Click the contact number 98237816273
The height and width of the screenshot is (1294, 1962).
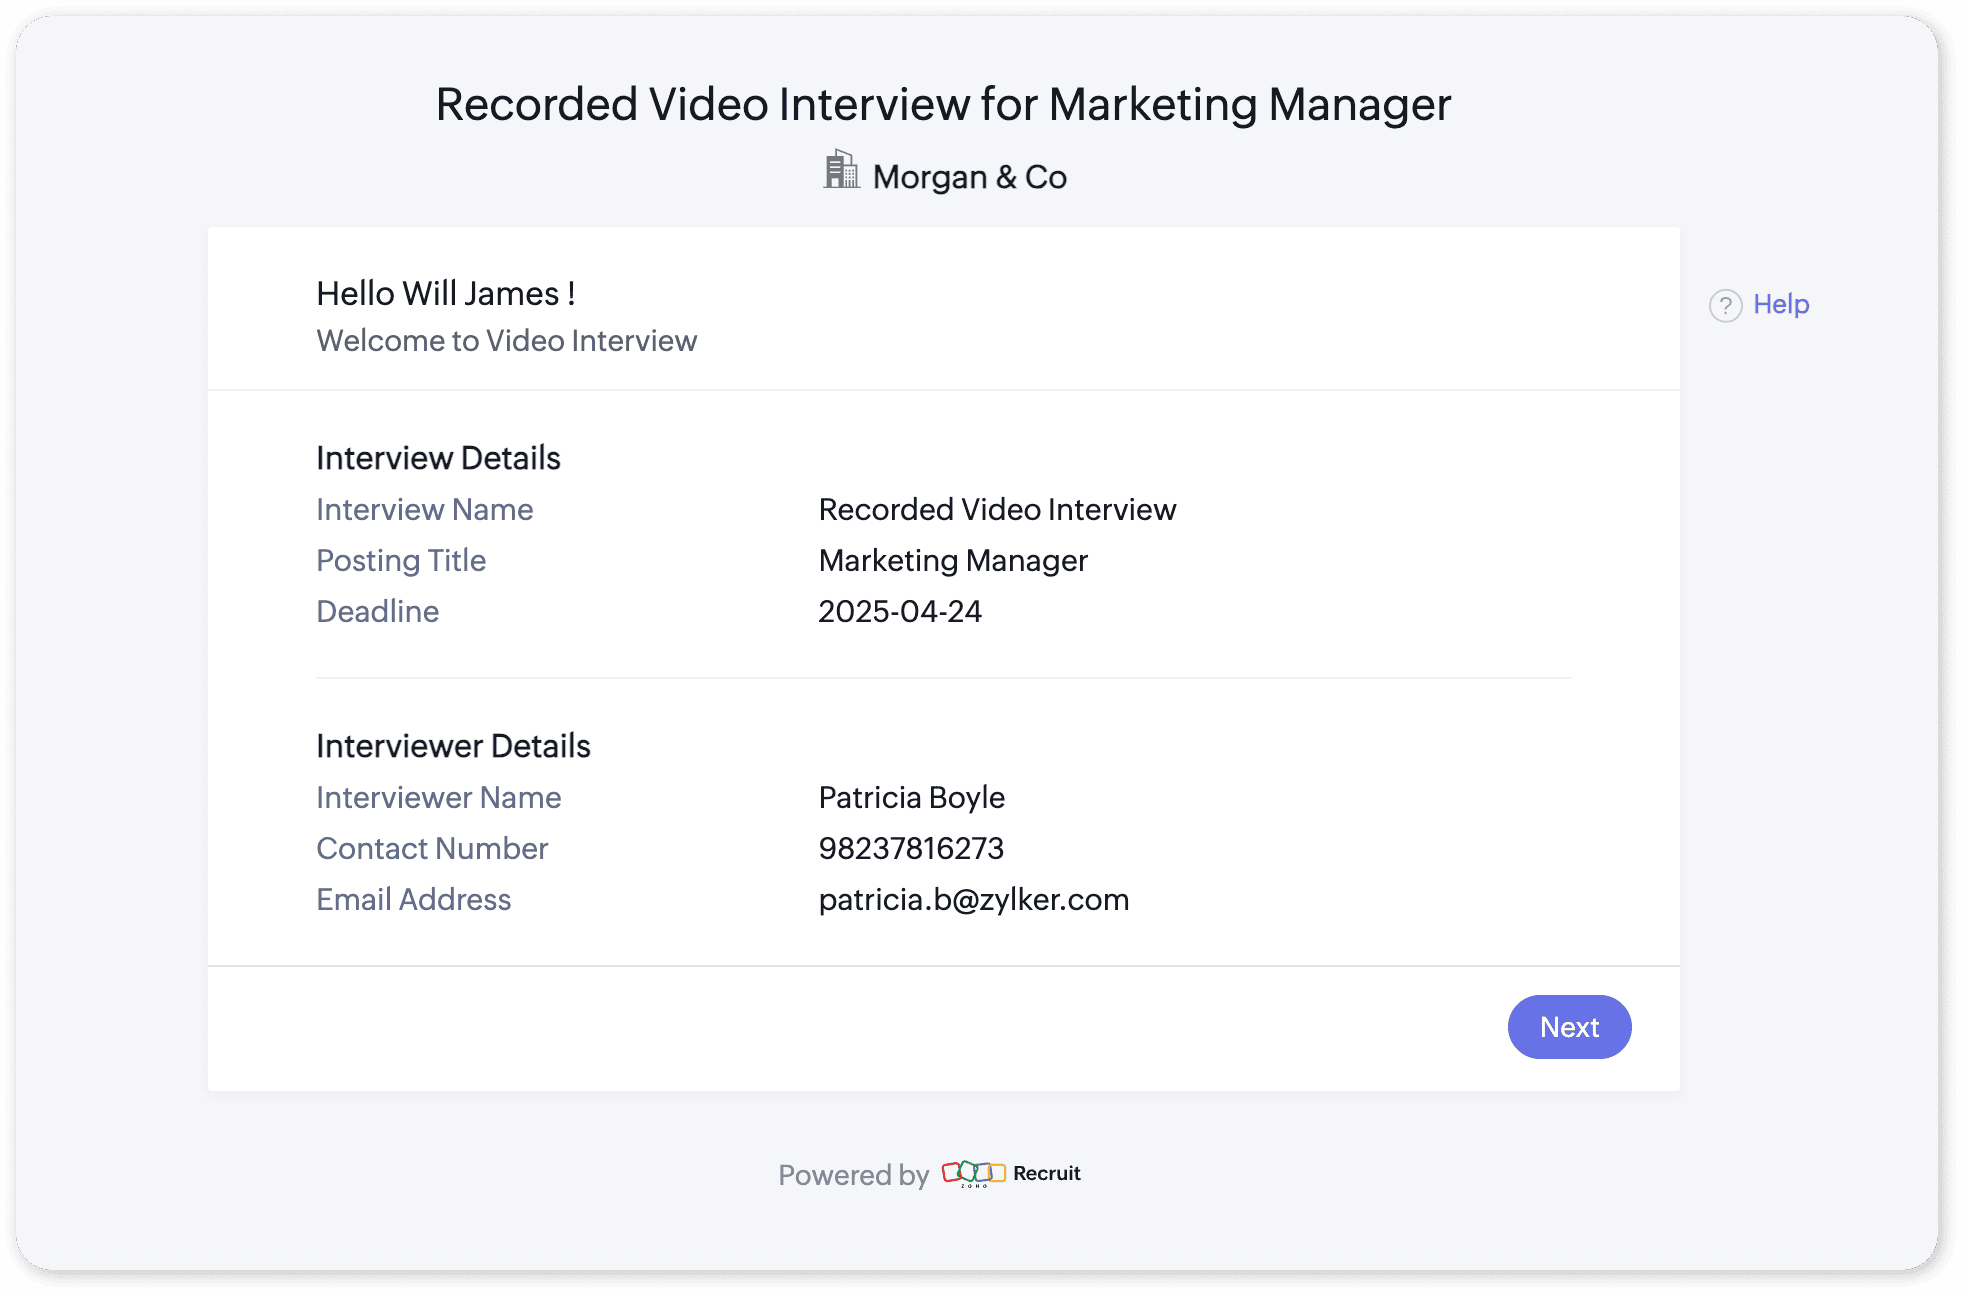(x=910, y=849)
